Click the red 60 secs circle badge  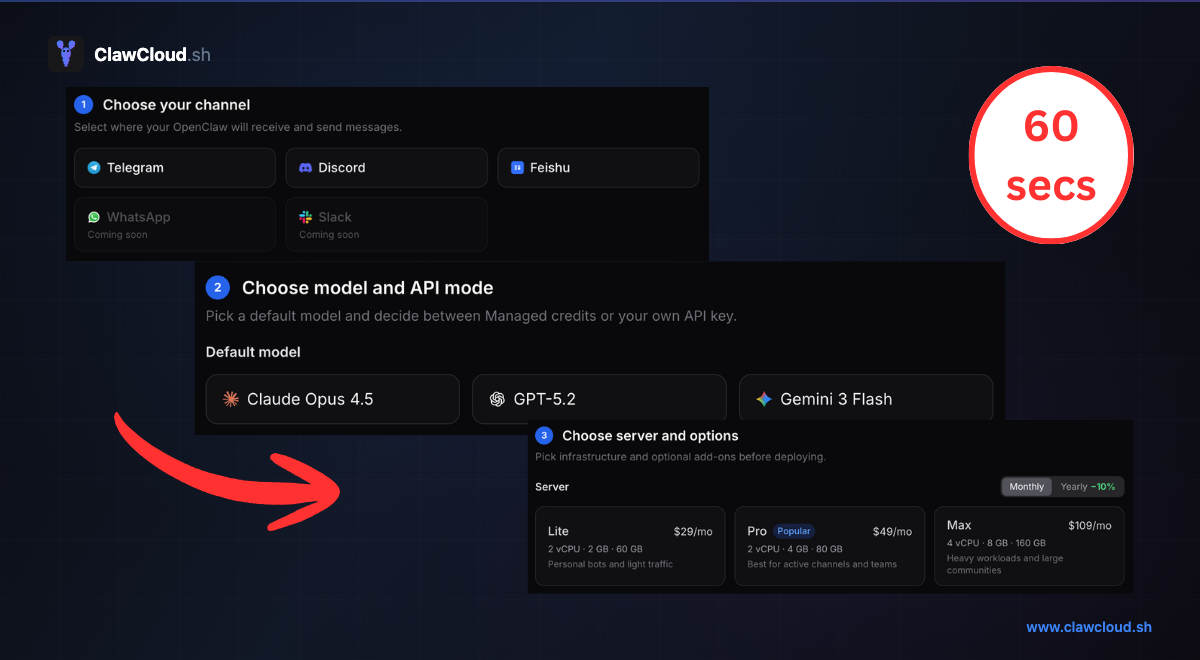1051,156
